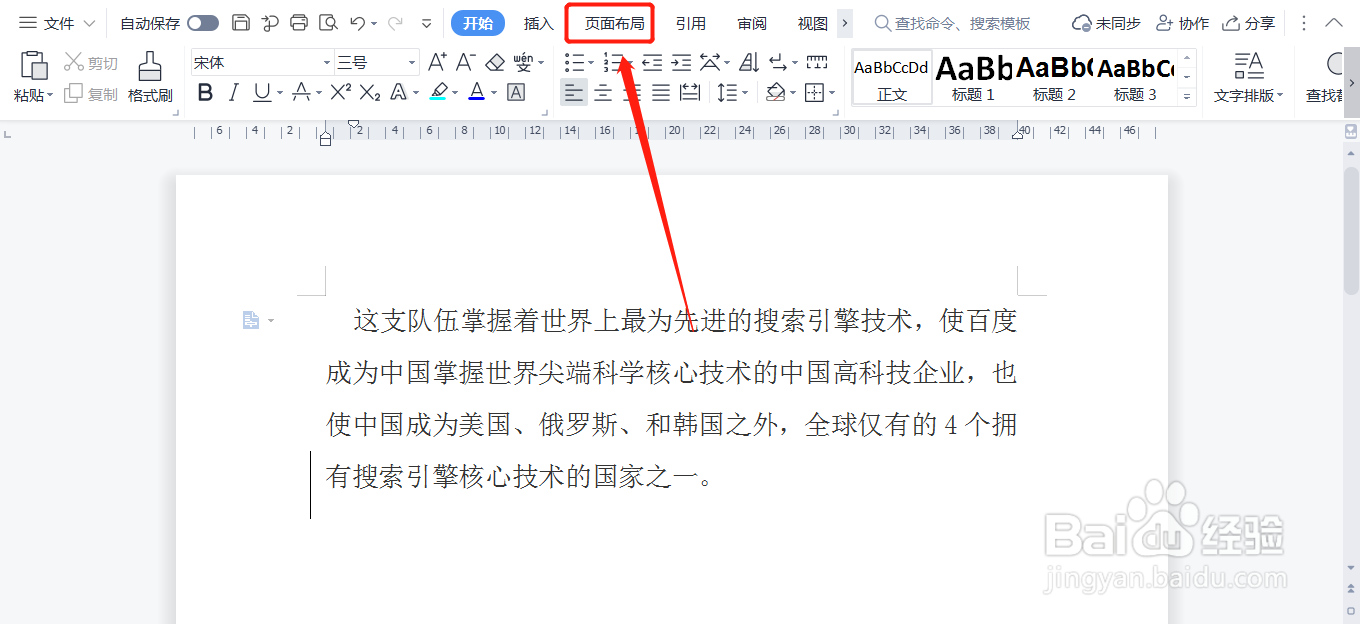Click the Line Spacing icon
Image resolution: width=1360 pixels, height=624 pixels.
[725, 93]
